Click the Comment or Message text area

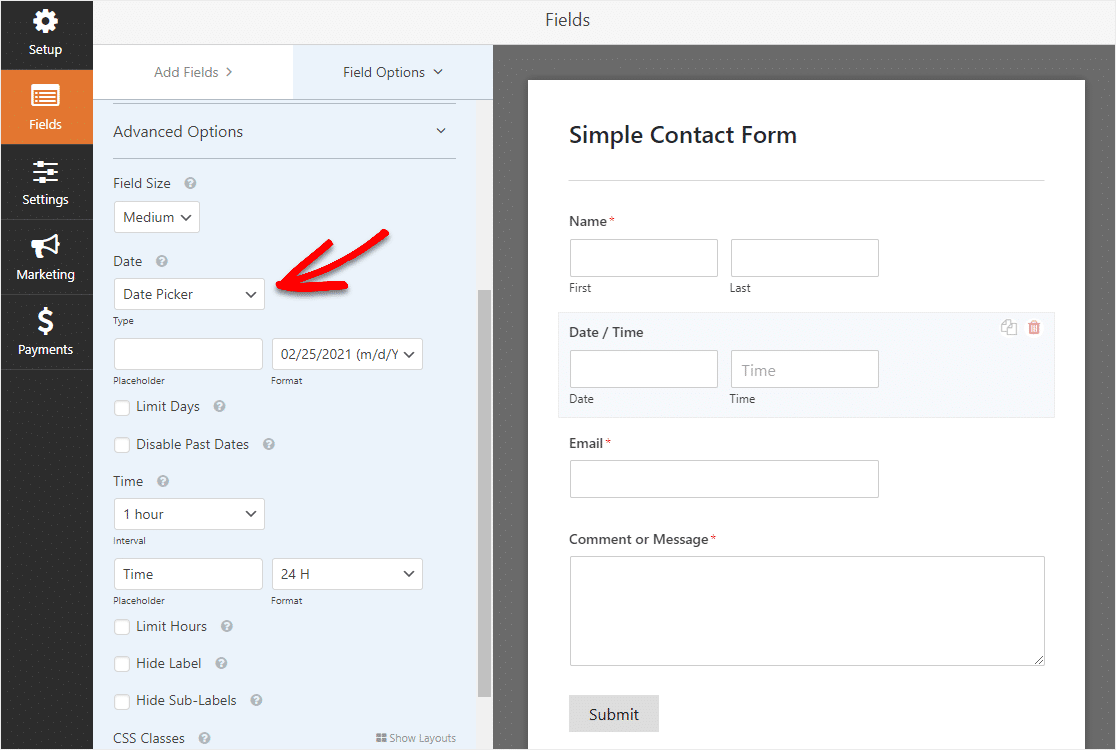click(807, 610)
